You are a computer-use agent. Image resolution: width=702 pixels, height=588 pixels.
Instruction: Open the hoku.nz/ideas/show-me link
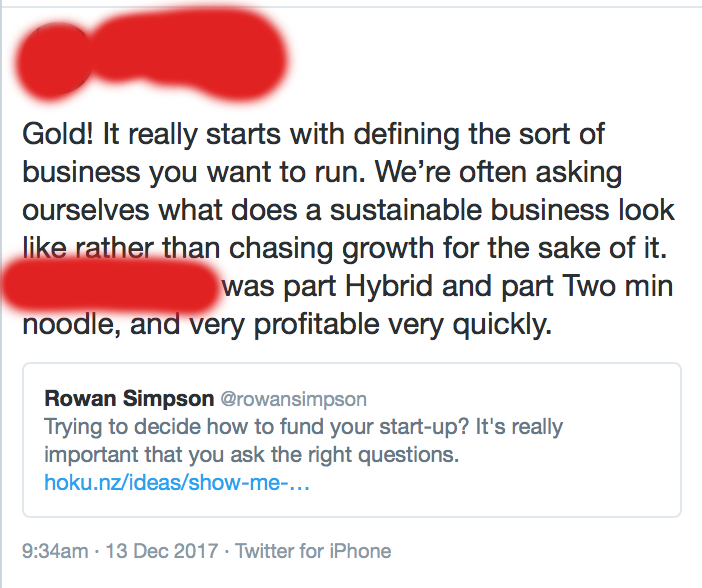click(177, 482)
